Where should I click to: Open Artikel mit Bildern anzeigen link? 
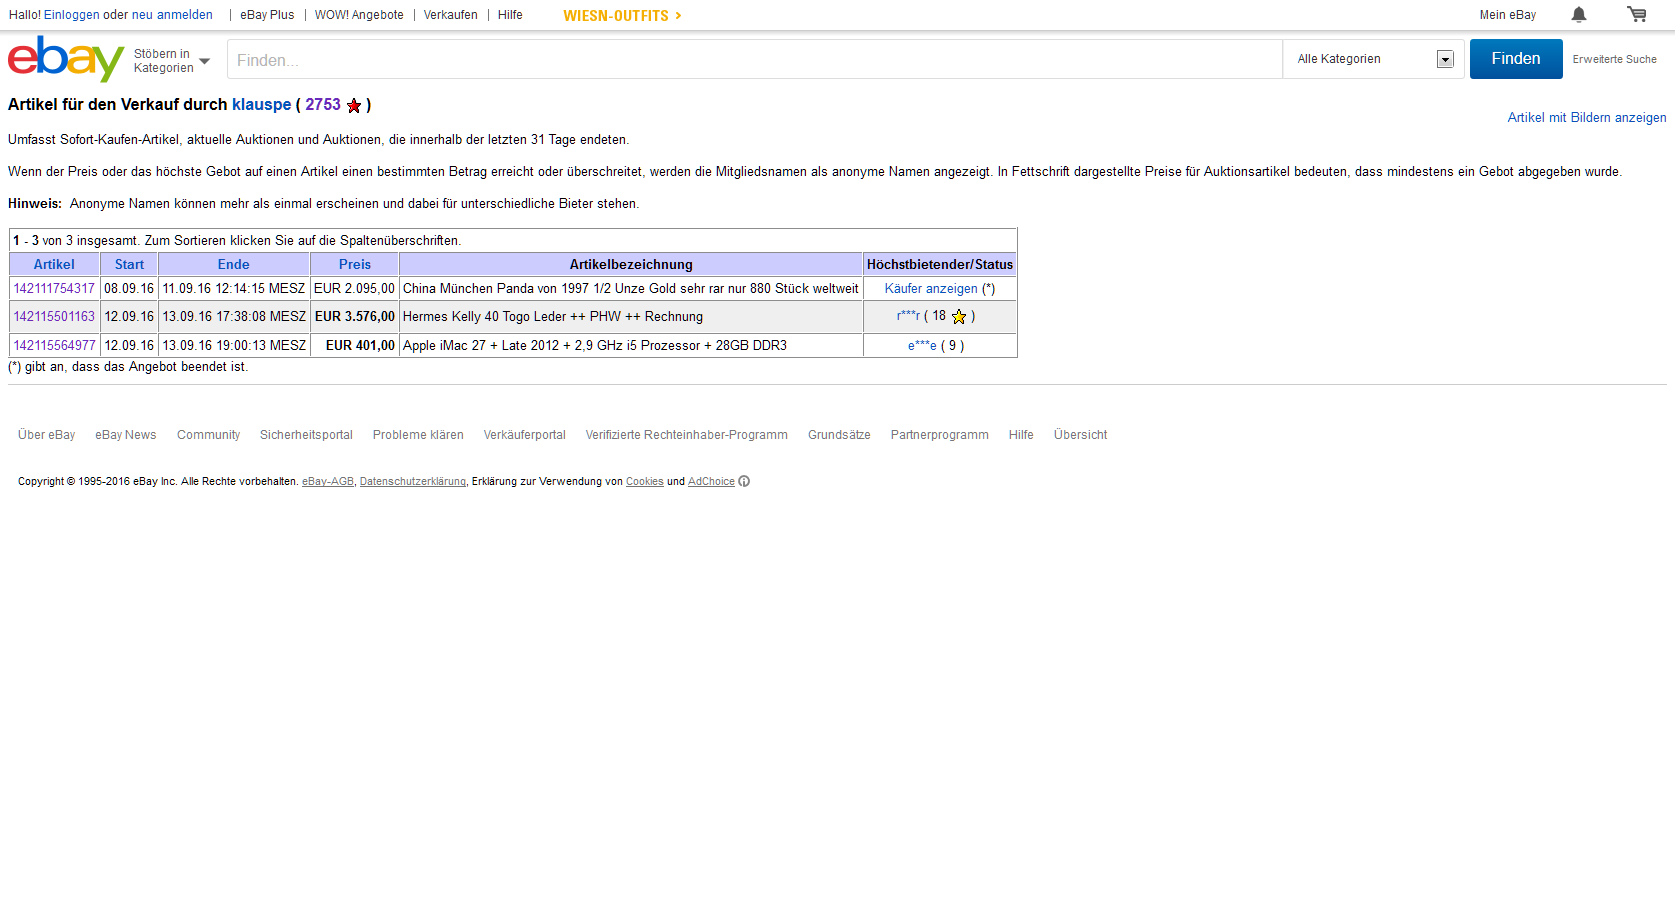[x=1586, y=117]
